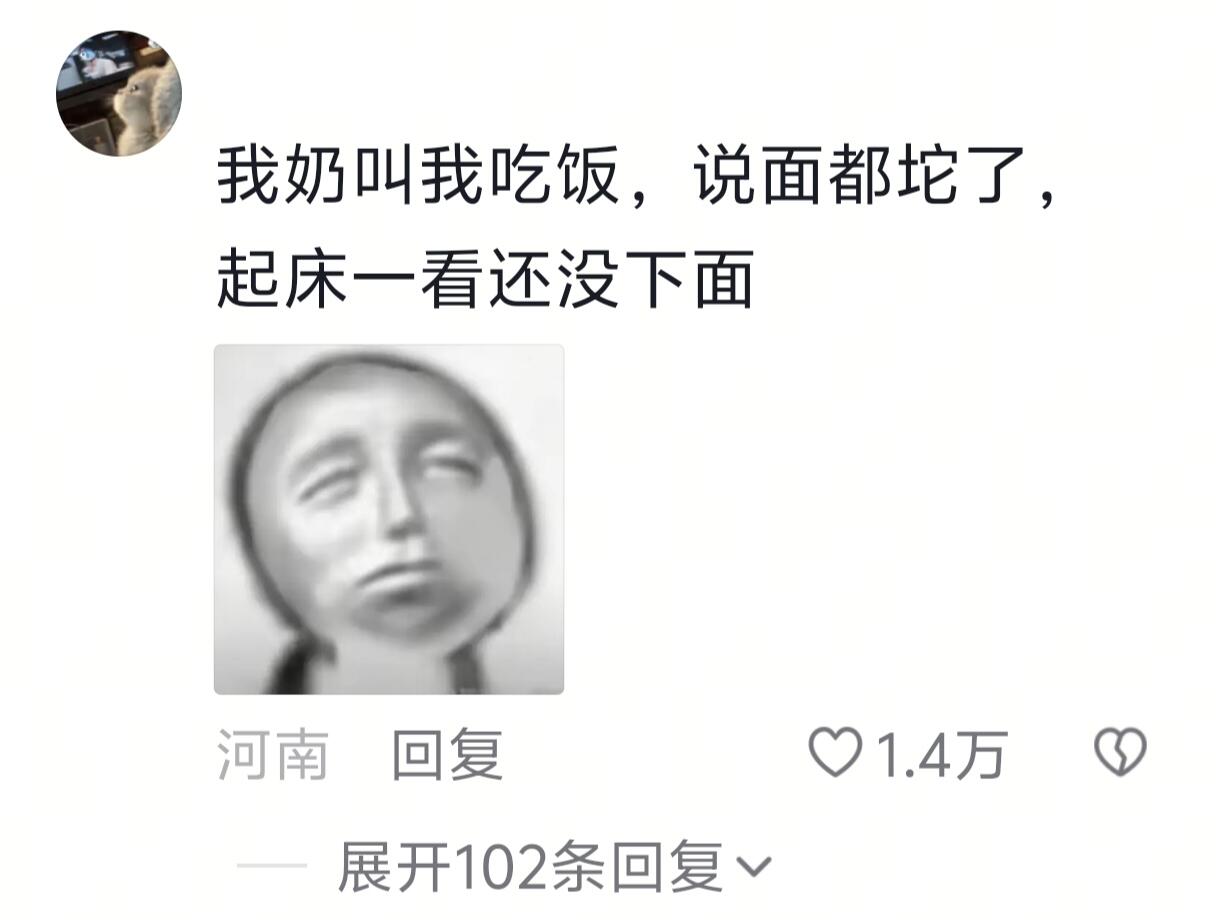
Task: Tap the short dash before 展开102条回复
Action: 271,868
